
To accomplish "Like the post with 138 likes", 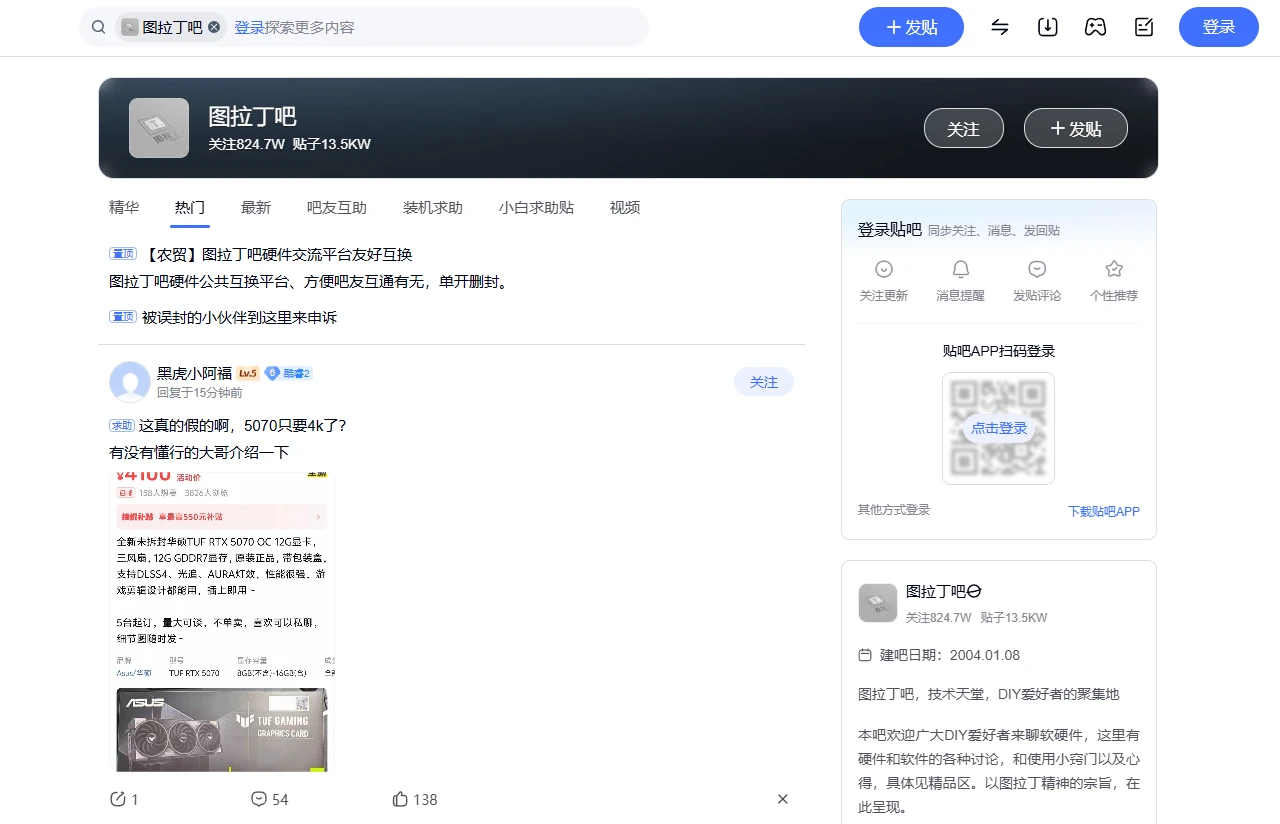I will 400,799.
